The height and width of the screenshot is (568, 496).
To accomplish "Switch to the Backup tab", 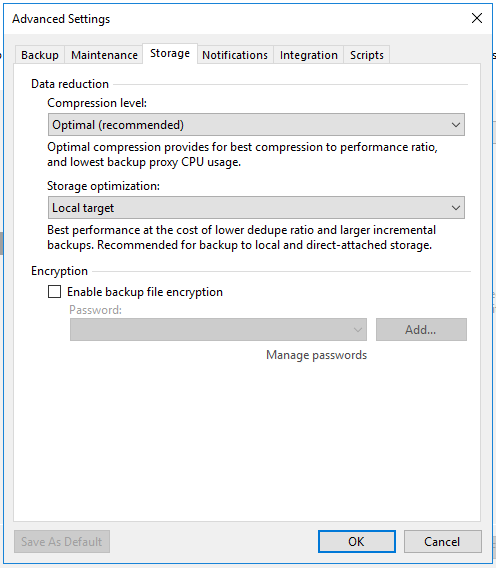I will [40, 55].
